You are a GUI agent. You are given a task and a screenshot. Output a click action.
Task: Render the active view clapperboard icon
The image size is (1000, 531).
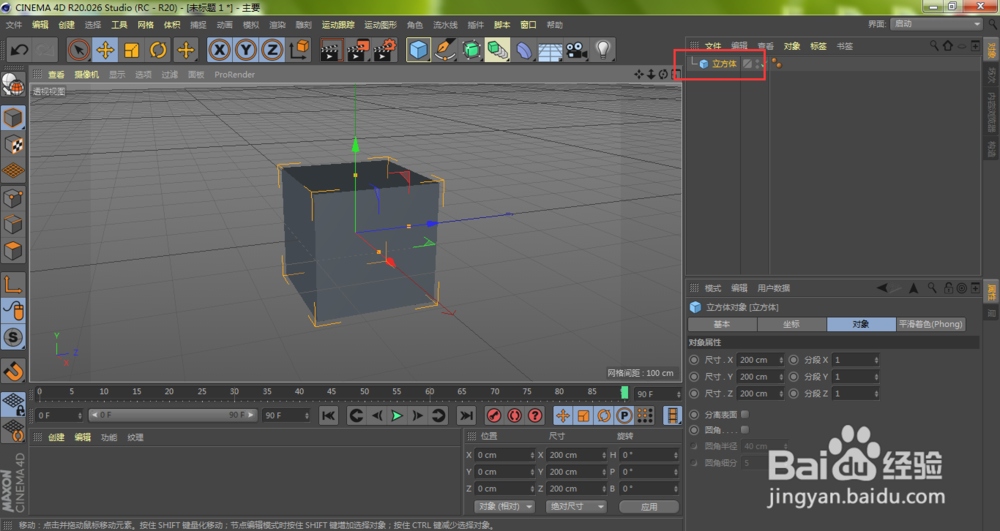point(330,50)
